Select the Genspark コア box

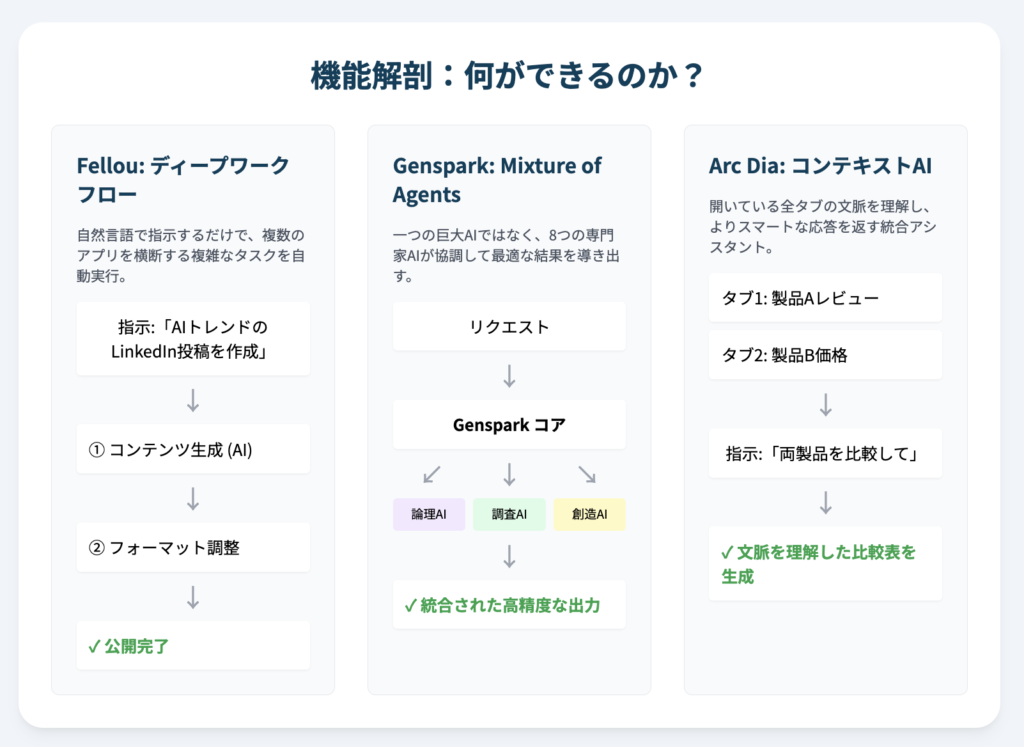pos(509,424)
